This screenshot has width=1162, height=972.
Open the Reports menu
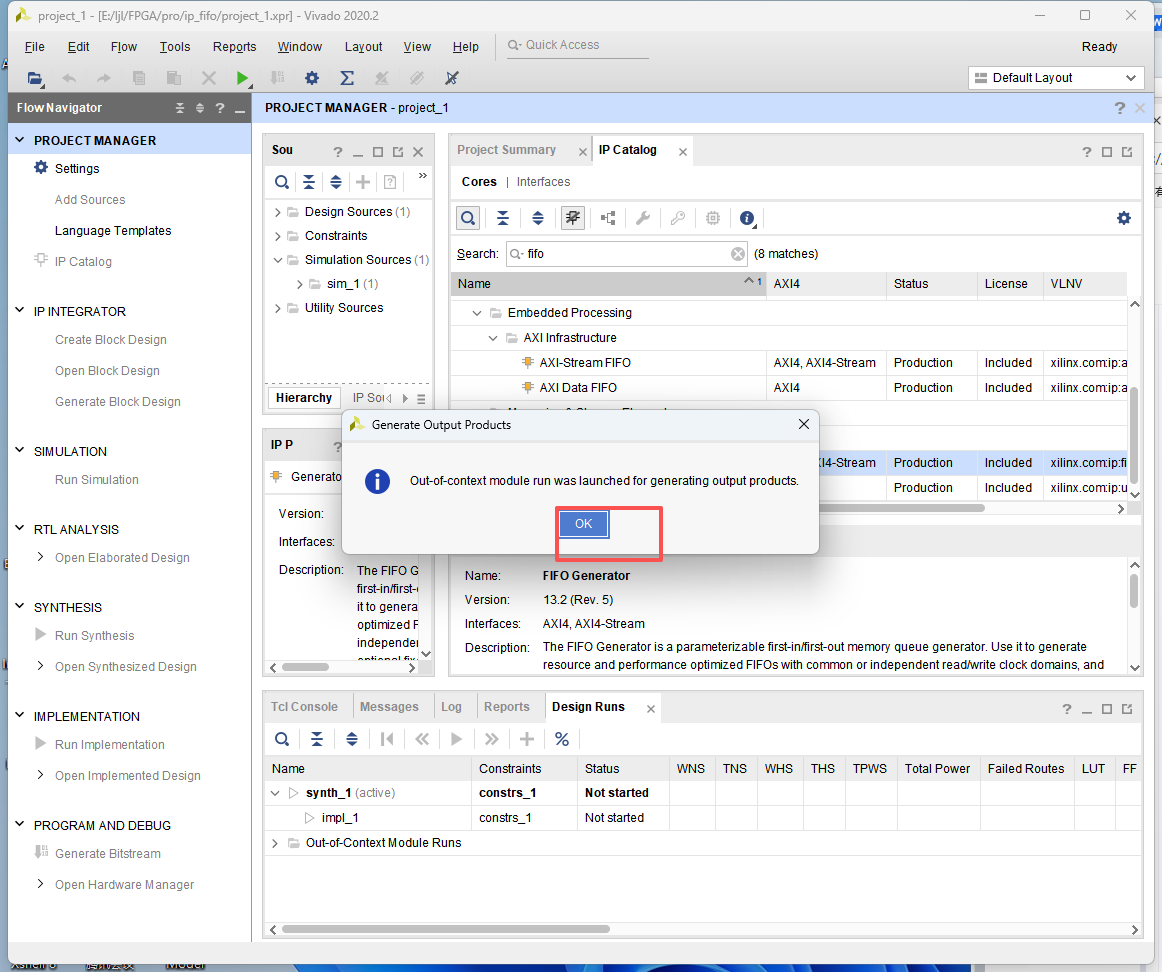[234, 47]
